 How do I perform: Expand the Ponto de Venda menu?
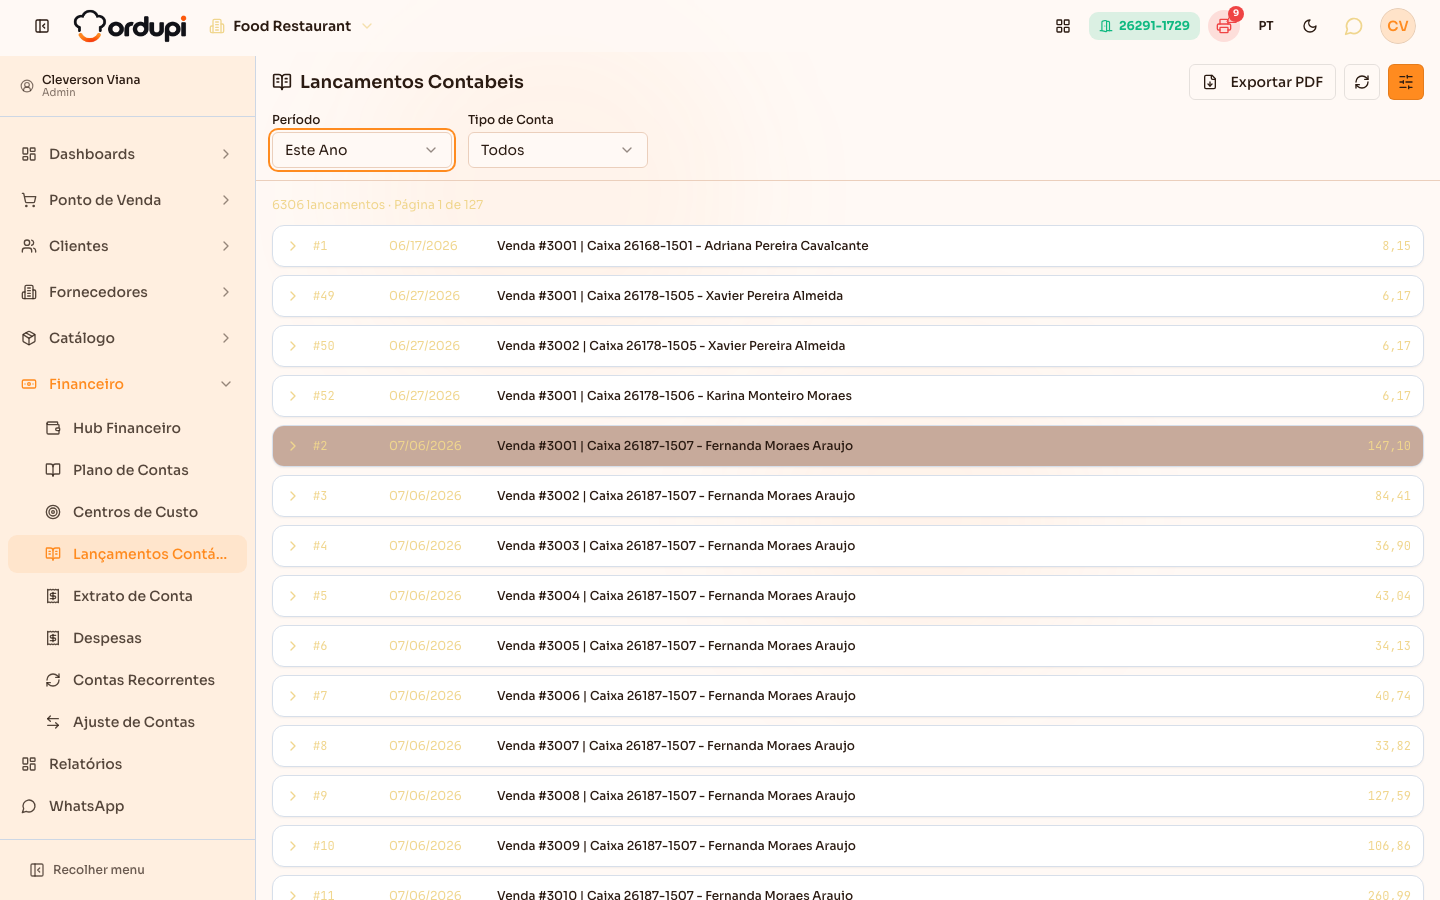click(x=128, y=200)
